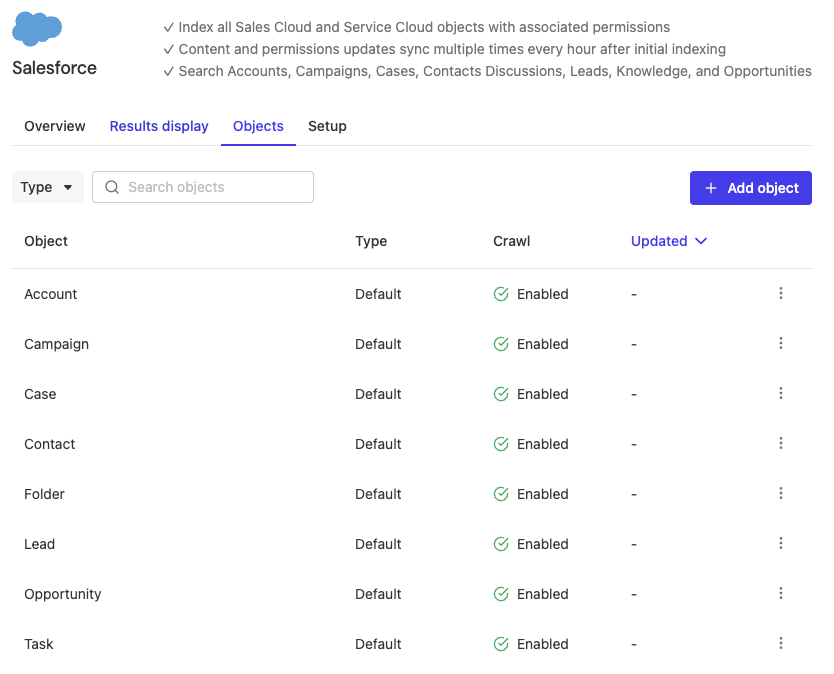This screenshot has width=834, height=674.
Task: Click the Enabled crawl status for Account
Action: 531,294
